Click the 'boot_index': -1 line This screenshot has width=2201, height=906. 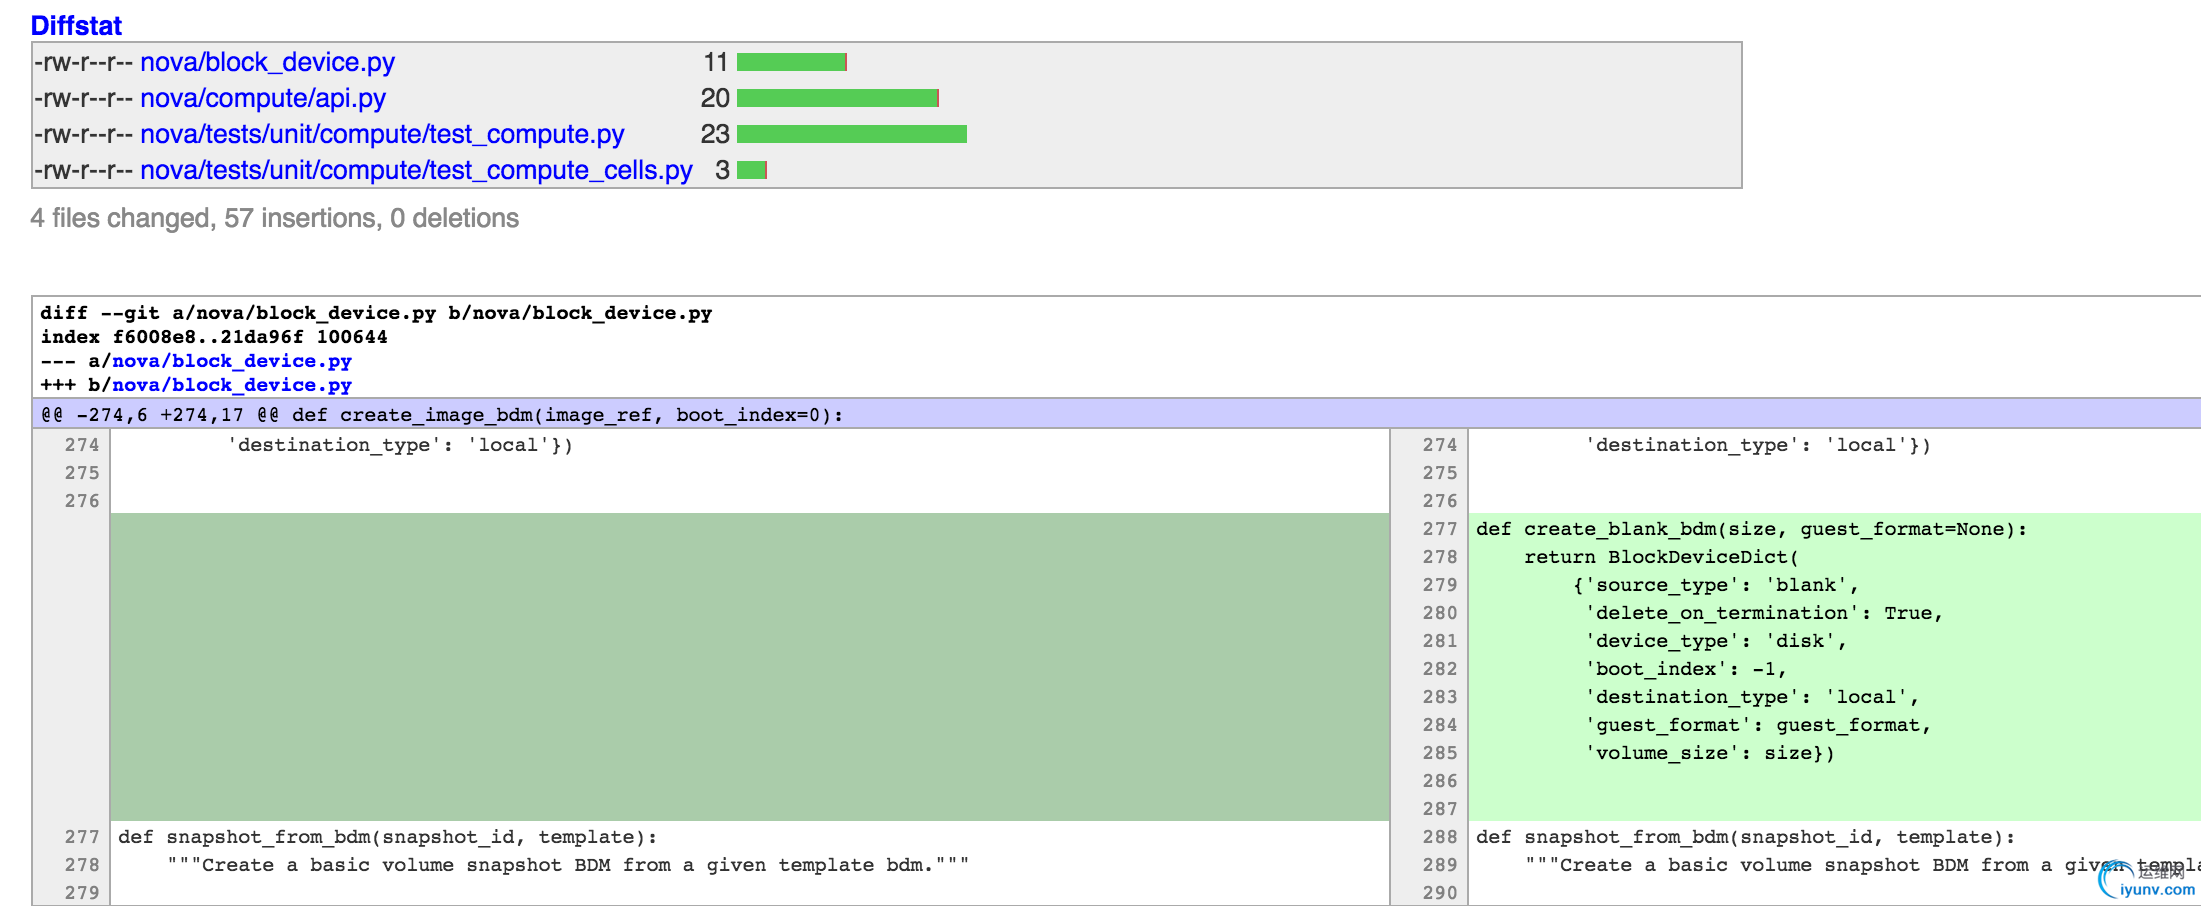click(x=1686, y=669)
